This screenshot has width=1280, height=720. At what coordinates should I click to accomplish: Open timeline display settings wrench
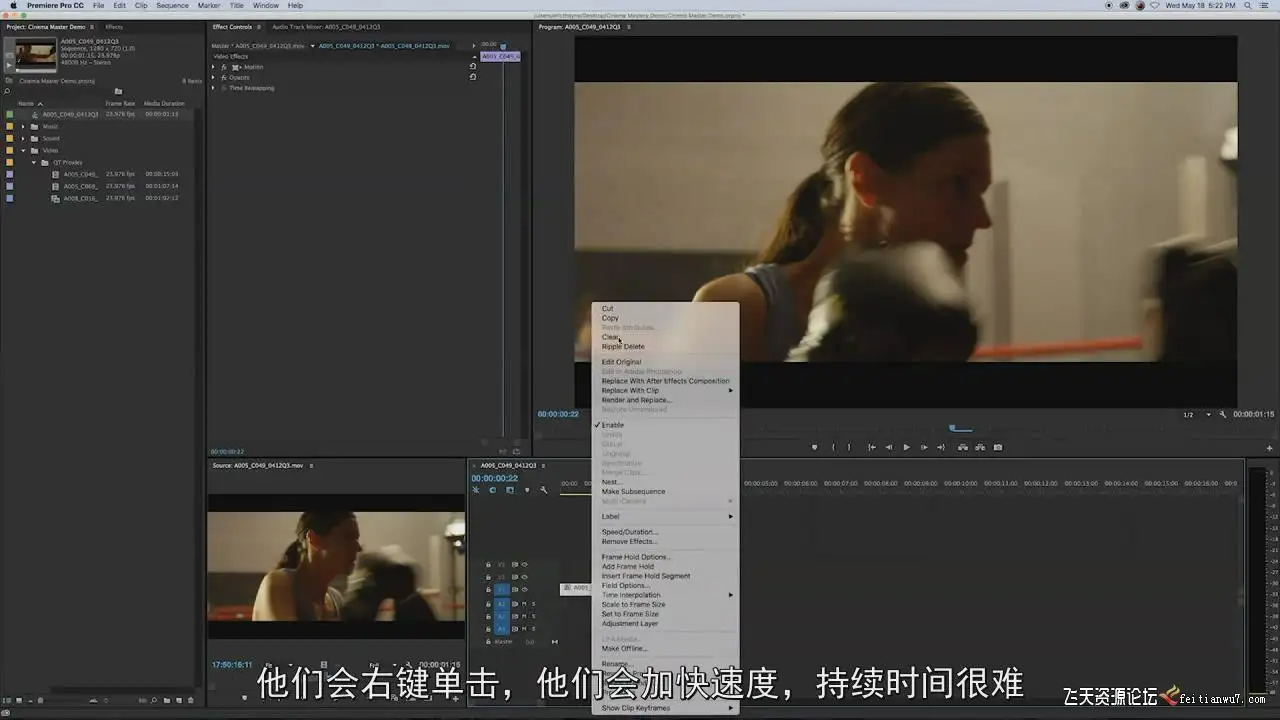click(544, 490)
